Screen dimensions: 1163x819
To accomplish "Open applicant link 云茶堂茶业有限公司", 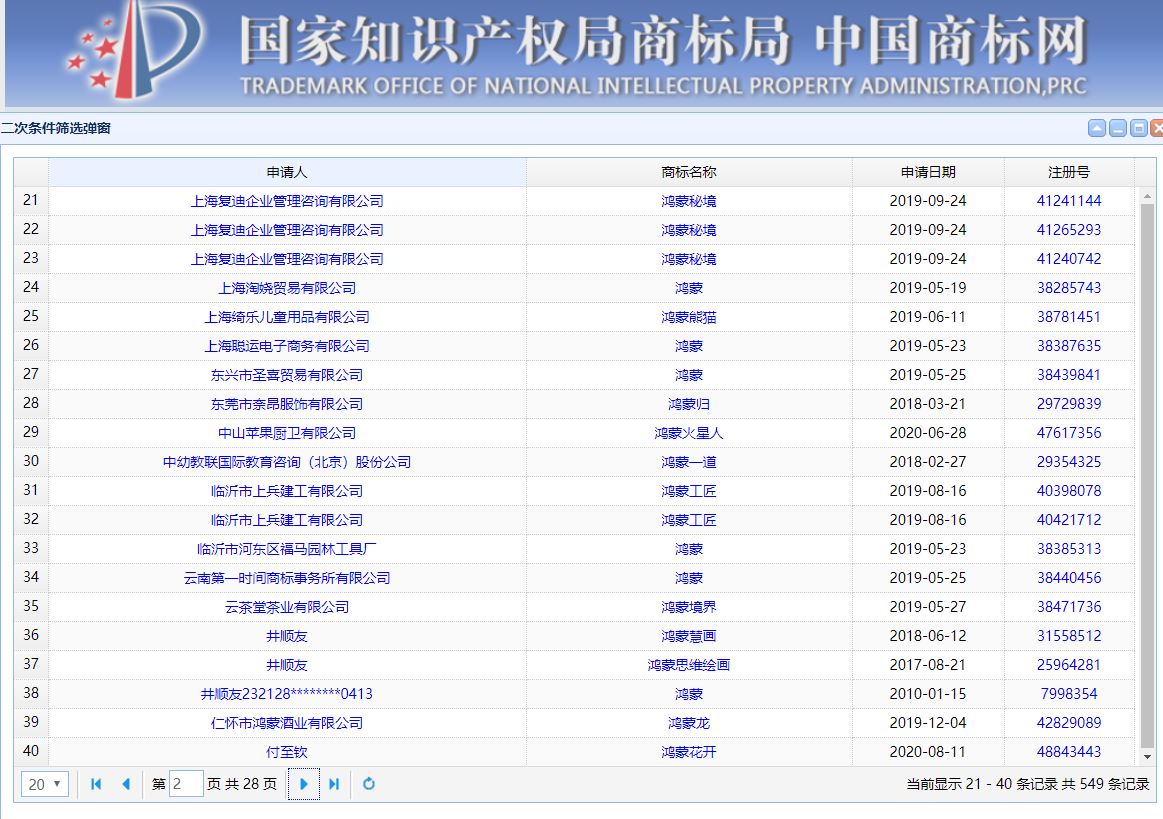I will click(283, 606).
